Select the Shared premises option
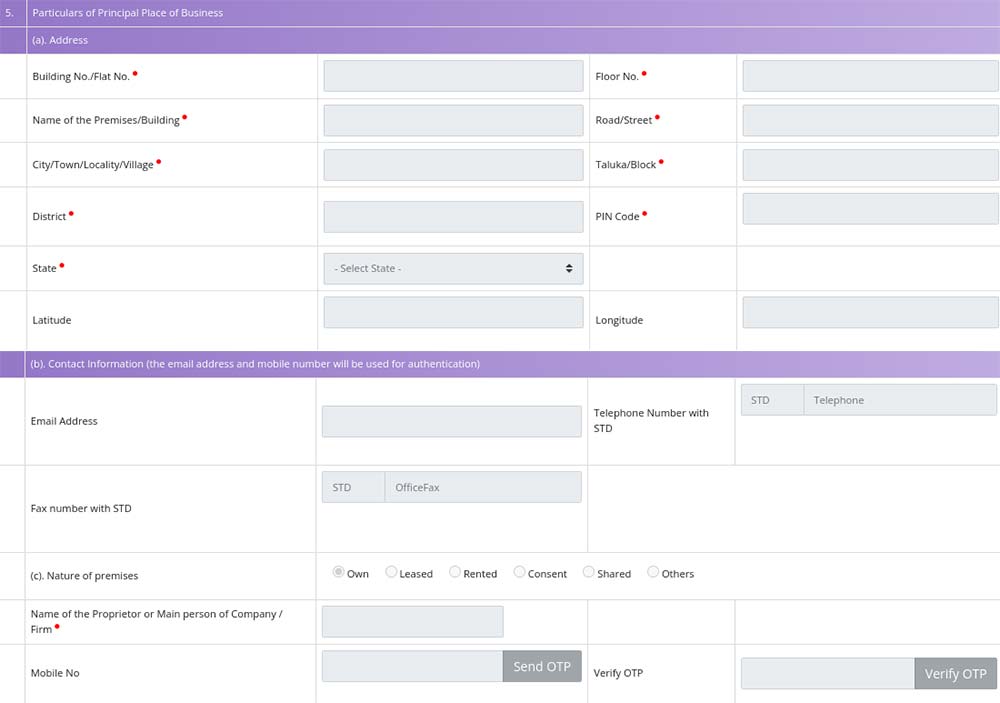 coord(589,572)
